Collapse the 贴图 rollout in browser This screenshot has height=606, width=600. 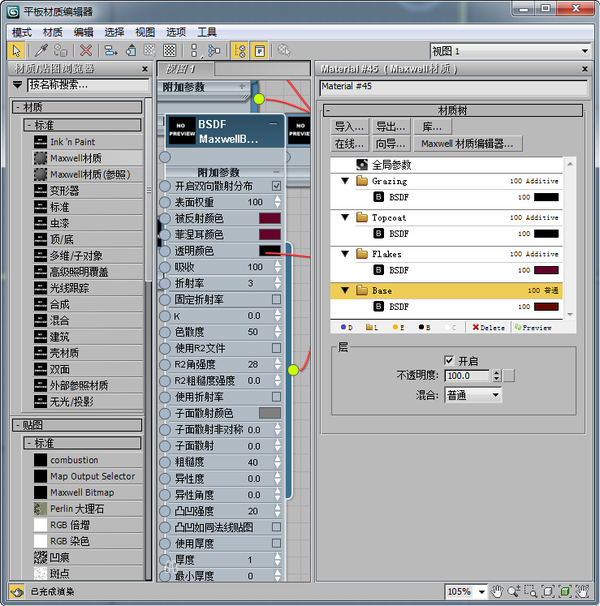(x=77, y=425)
